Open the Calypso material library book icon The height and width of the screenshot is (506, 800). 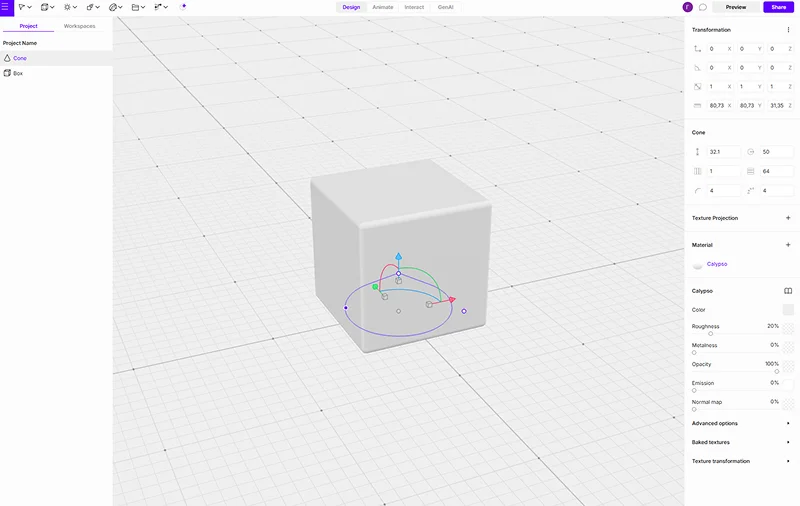788,291
